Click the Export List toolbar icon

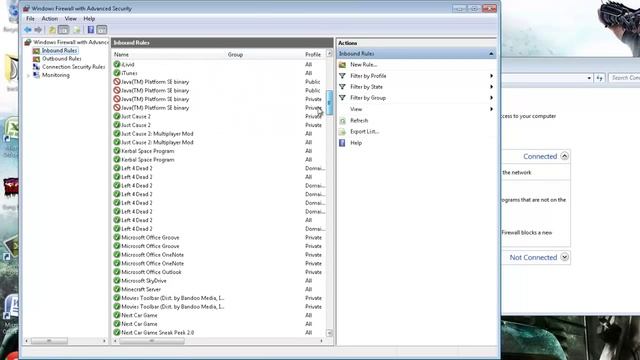point(76,30)
